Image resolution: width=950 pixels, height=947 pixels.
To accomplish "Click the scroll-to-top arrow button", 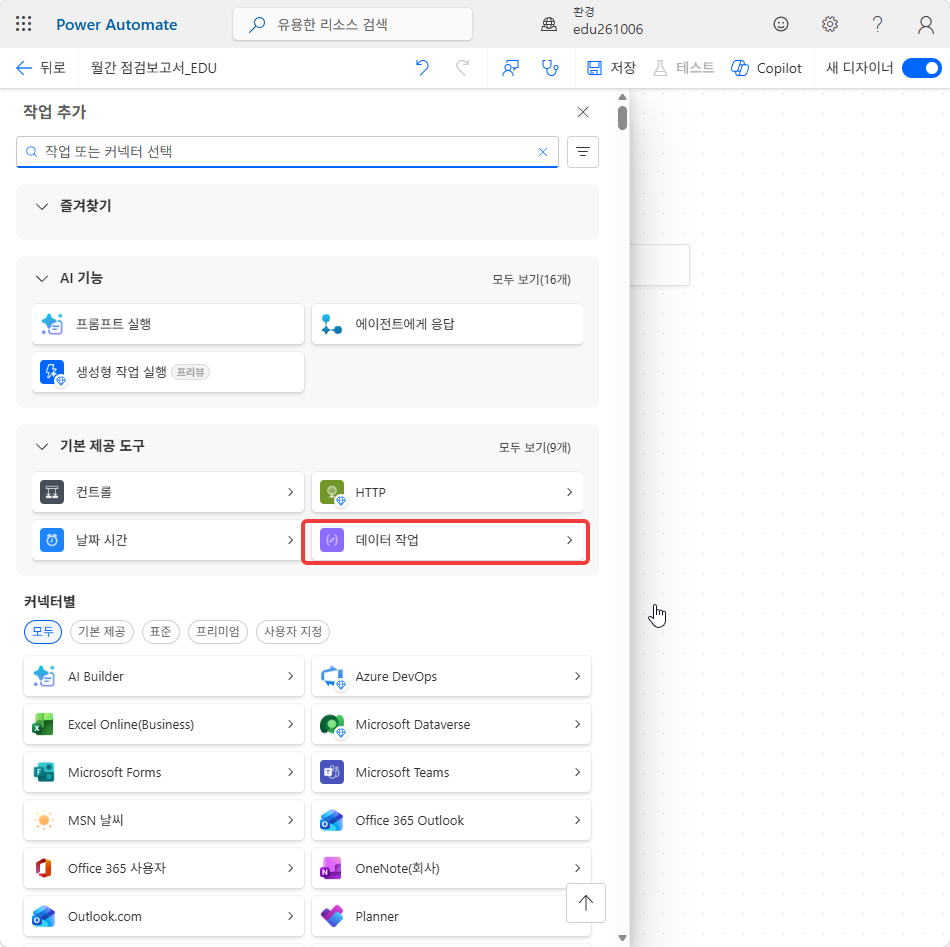I will [586, 903].
